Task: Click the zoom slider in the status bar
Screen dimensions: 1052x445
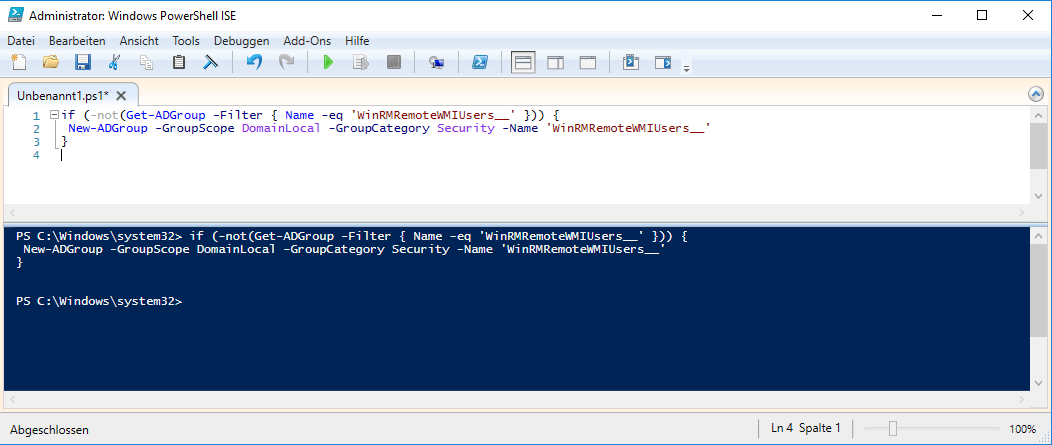Action: 893,429
